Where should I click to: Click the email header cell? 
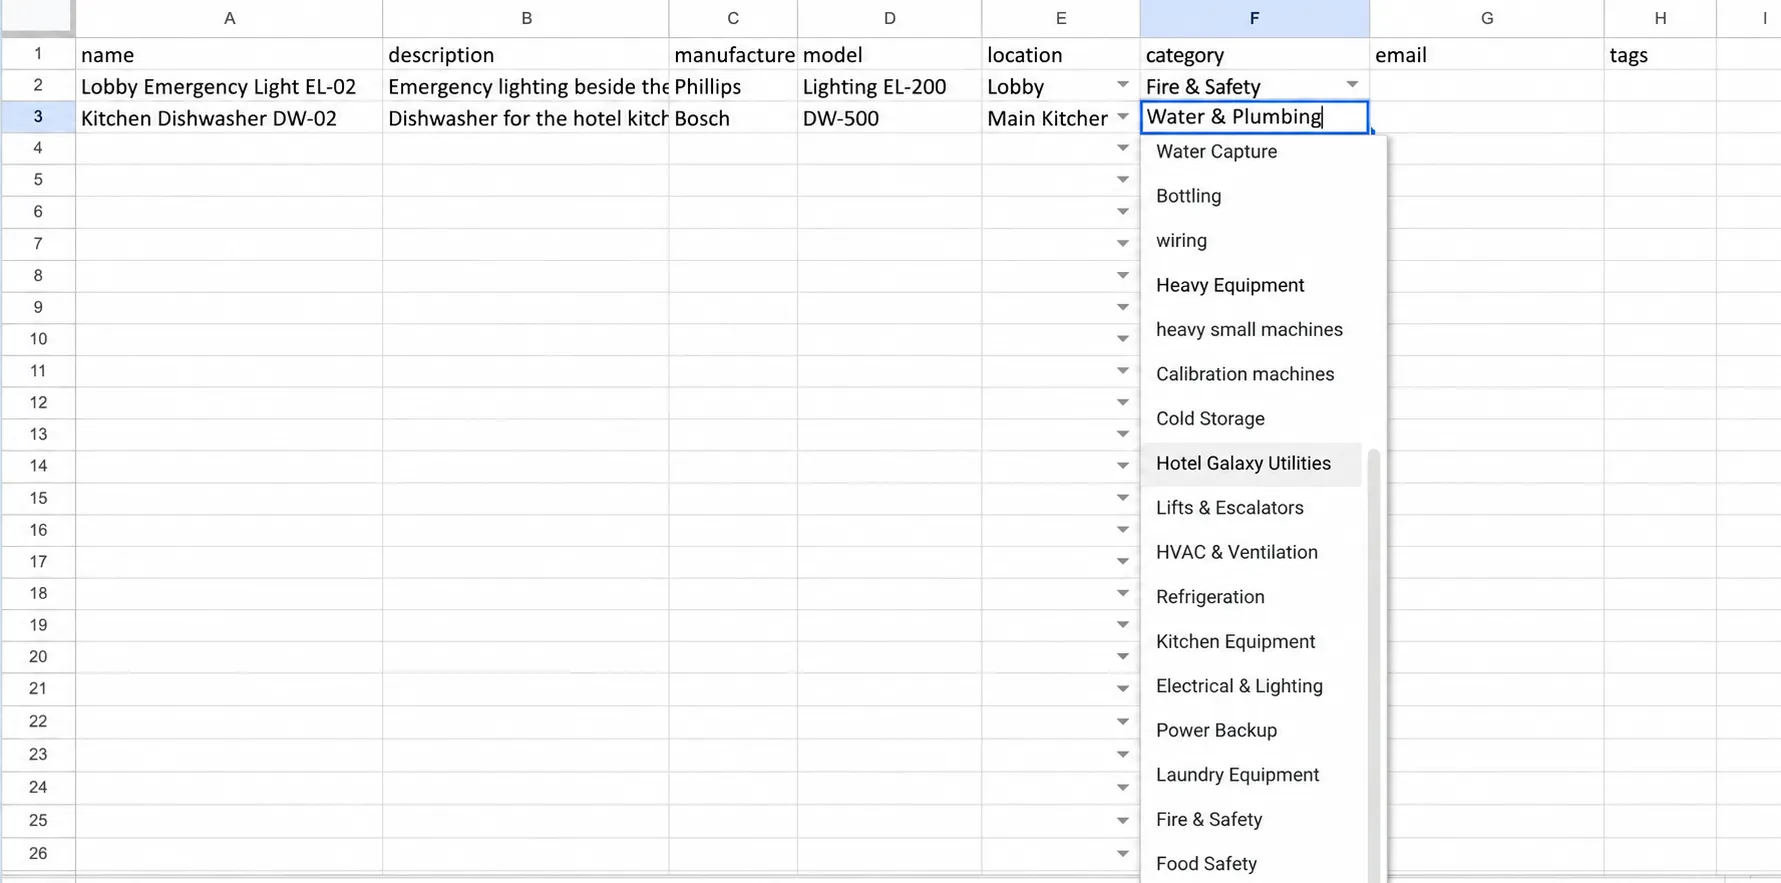point(1486,55)
